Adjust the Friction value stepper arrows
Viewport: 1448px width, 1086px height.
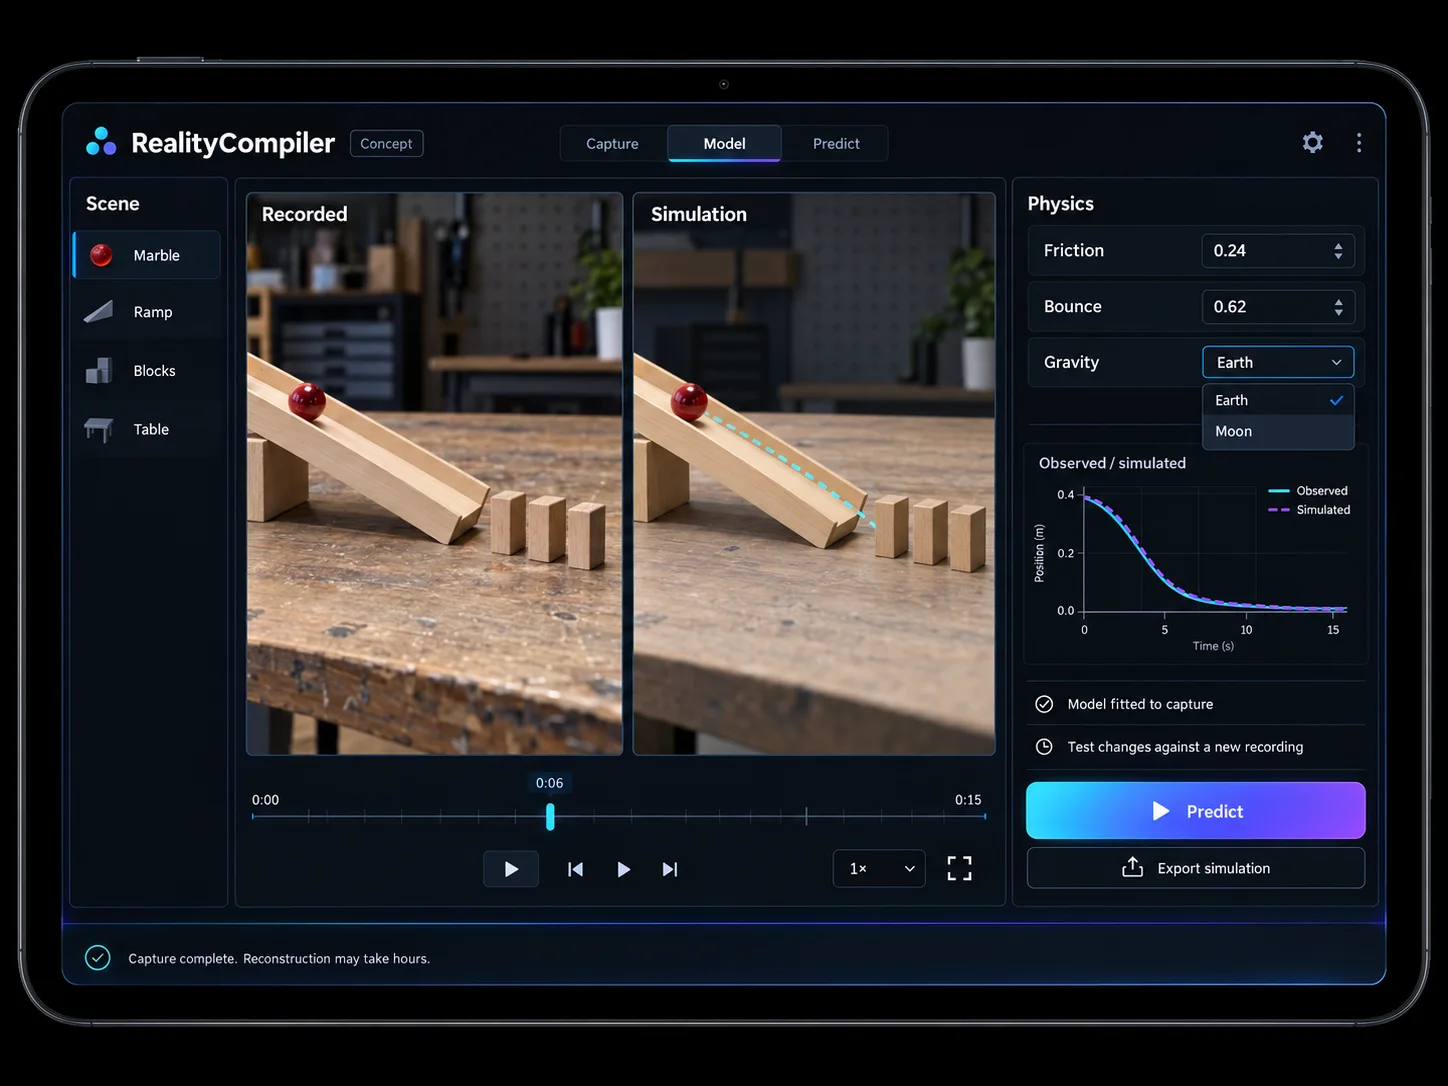coord(1338,251)
